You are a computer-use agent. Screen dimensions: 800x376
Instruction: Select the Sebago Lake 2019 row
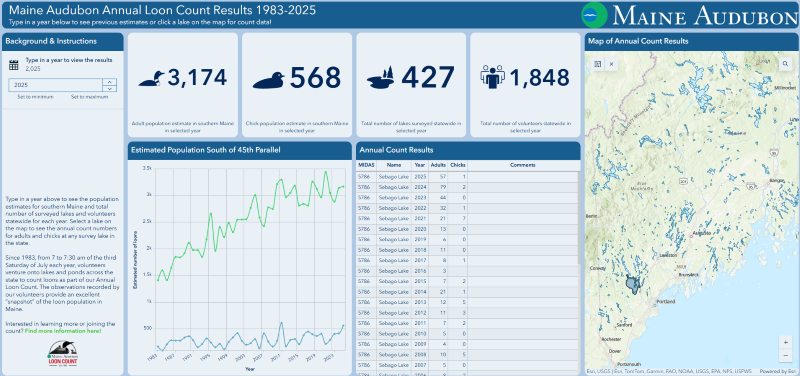[466, 239]
